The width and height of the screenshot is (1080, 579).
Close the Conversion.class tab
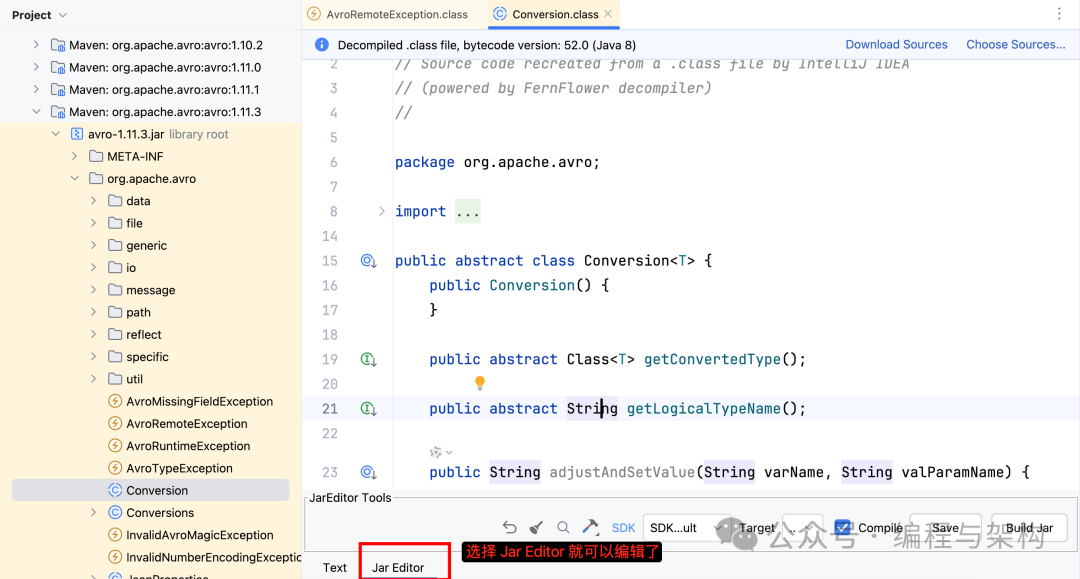pyautogui.click(x=608, y=14)
